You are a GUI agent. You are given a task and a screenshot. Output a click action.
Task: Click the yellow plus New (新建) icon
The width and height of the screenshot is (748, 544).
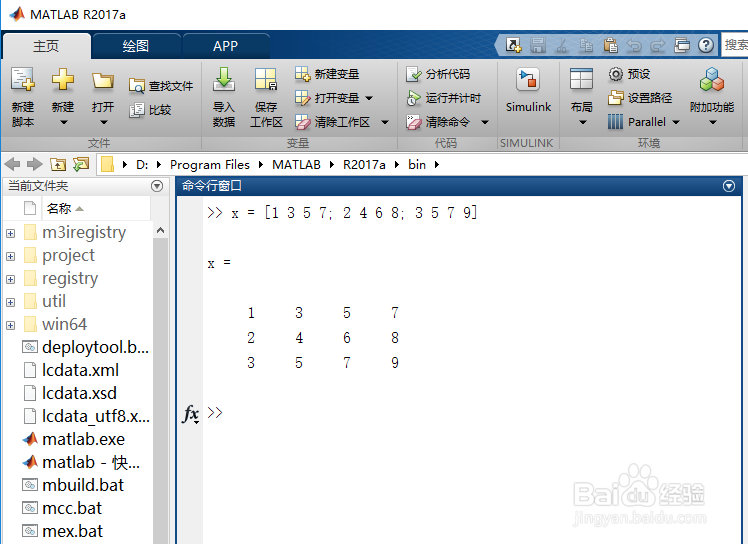[62, 79]
